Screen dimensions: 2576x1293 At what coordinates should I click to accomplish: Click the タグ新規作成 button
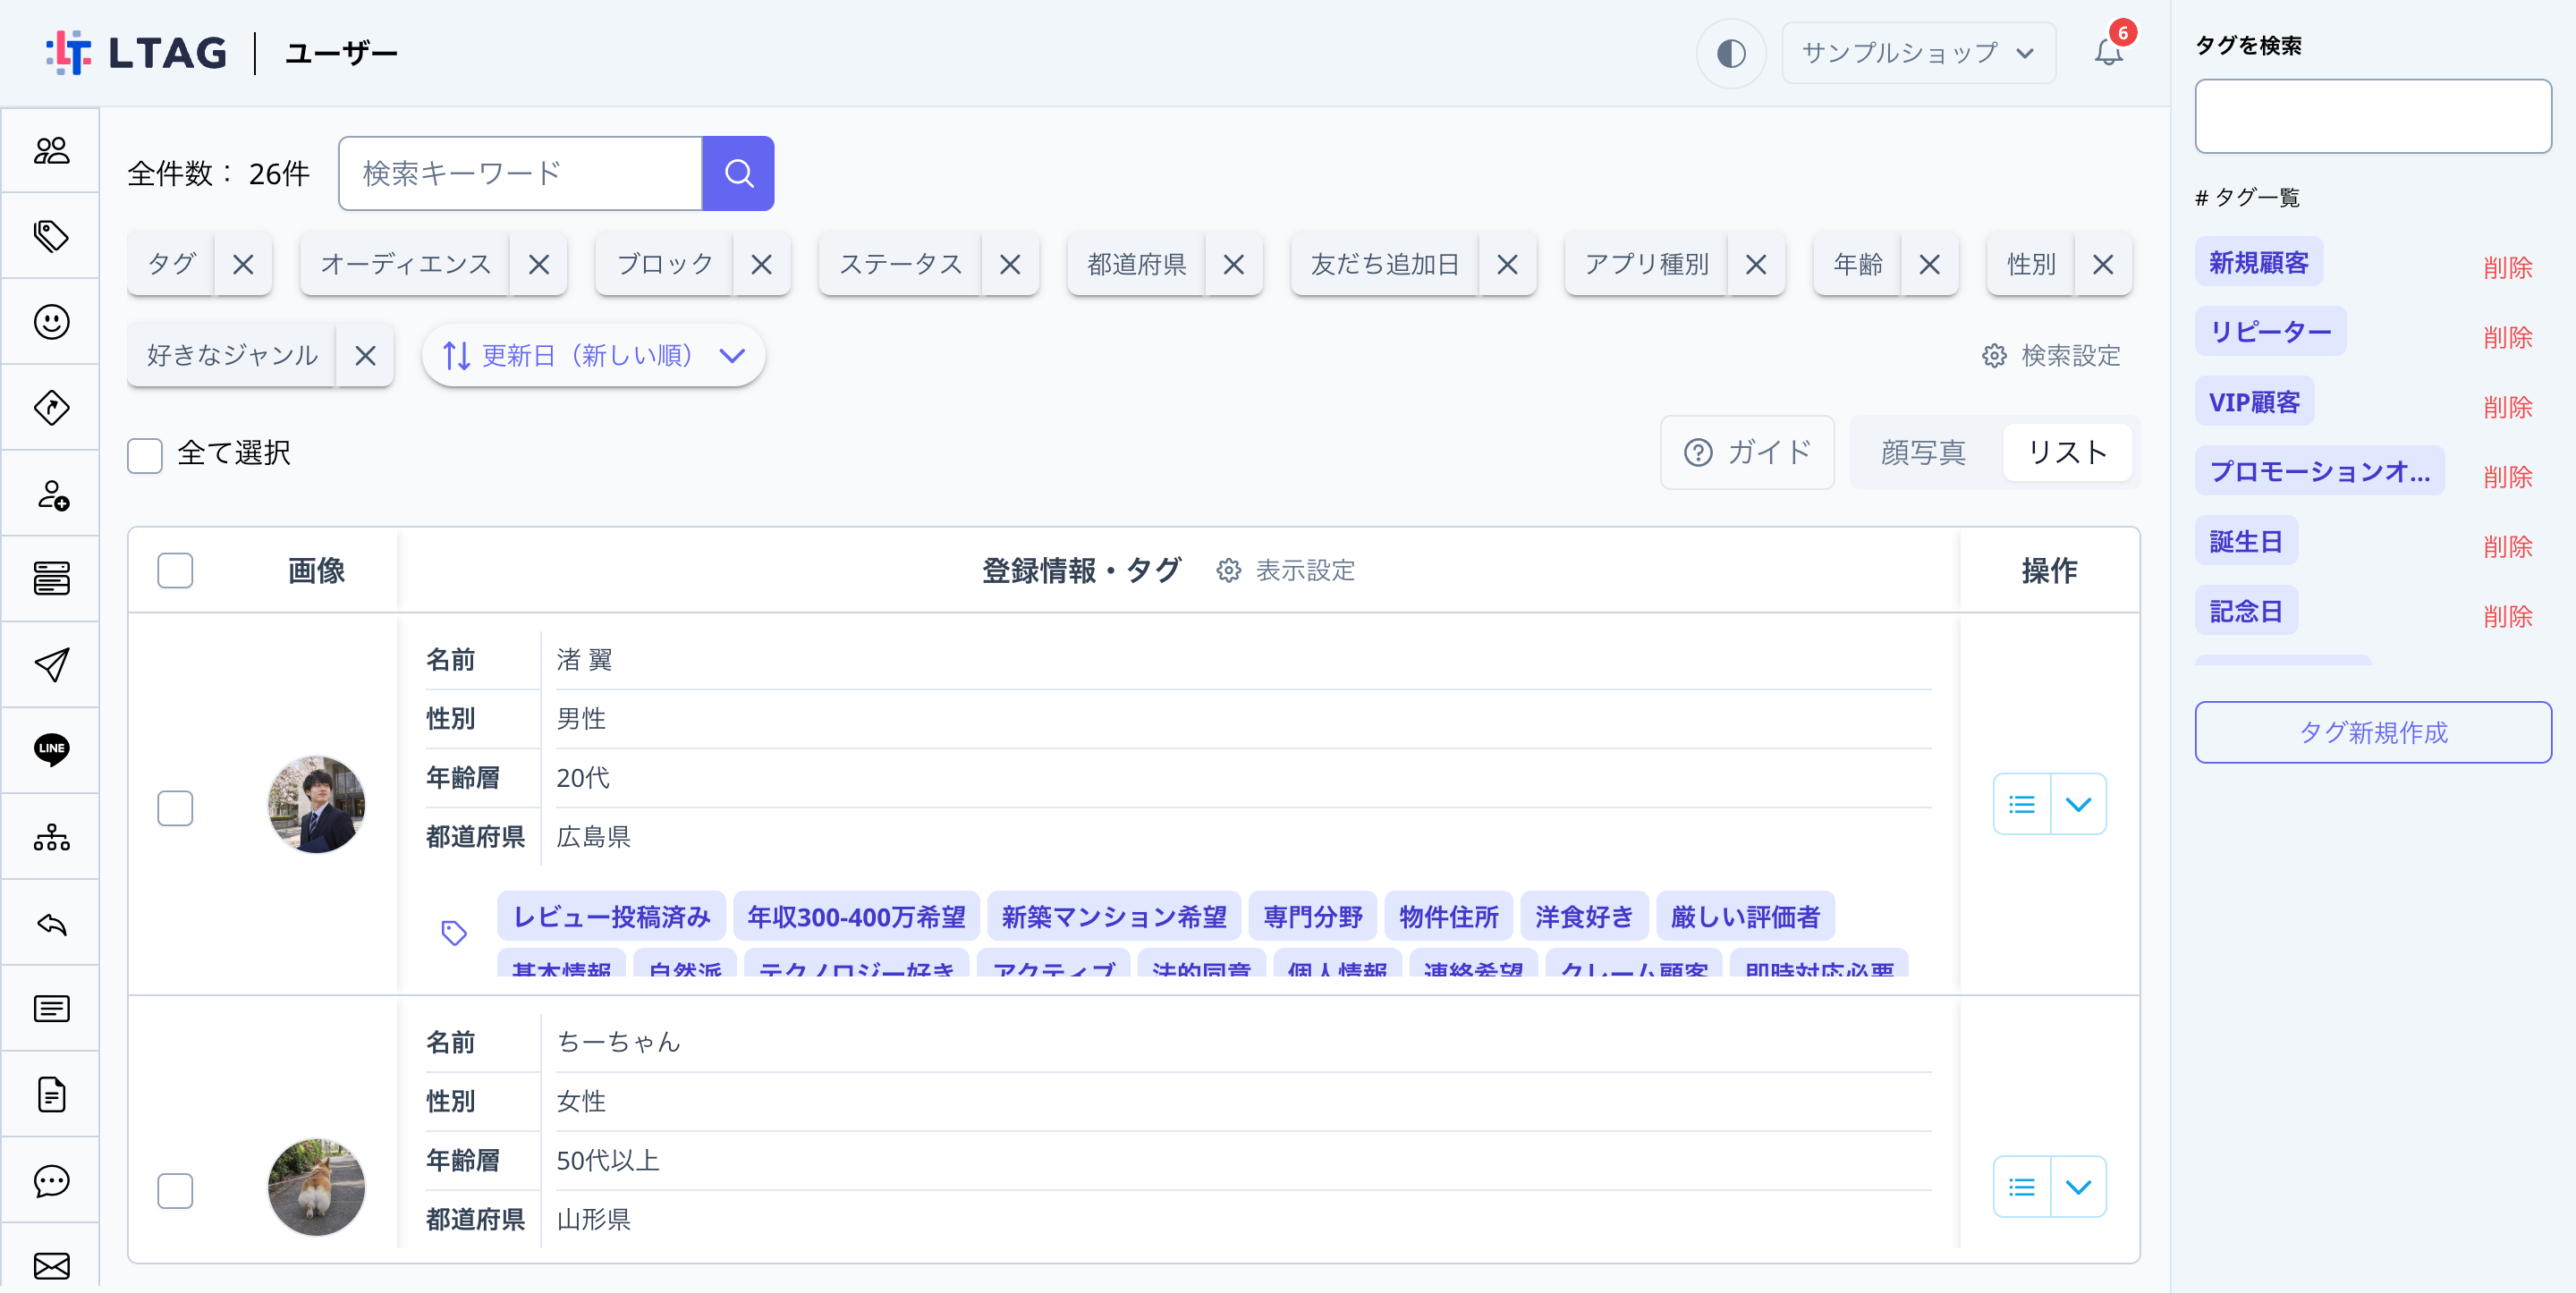pyautogui.click(x=2372, y=732)
